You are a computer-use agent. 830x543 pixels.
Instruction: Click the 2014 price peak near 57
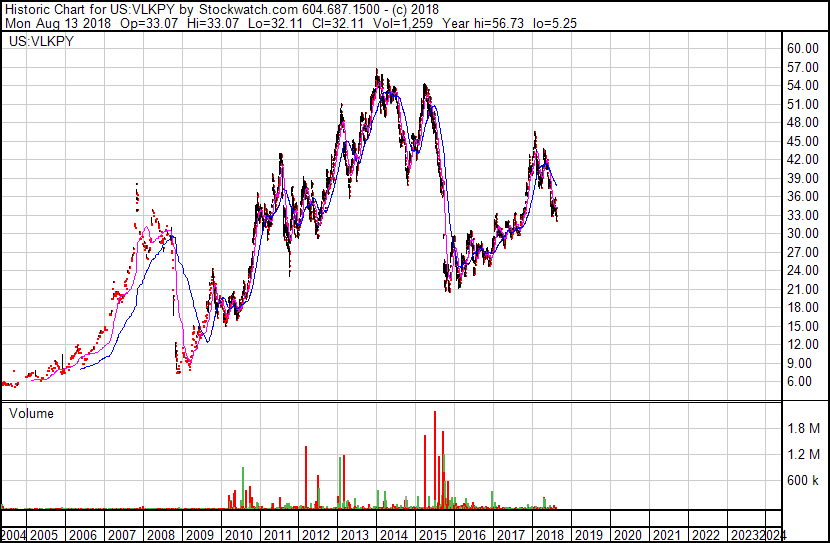click(377, 74)
